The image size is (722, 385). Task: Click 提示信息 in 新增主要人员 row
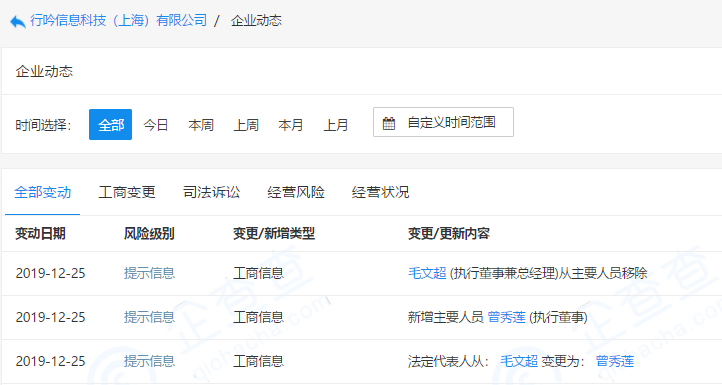click(149, 317)
